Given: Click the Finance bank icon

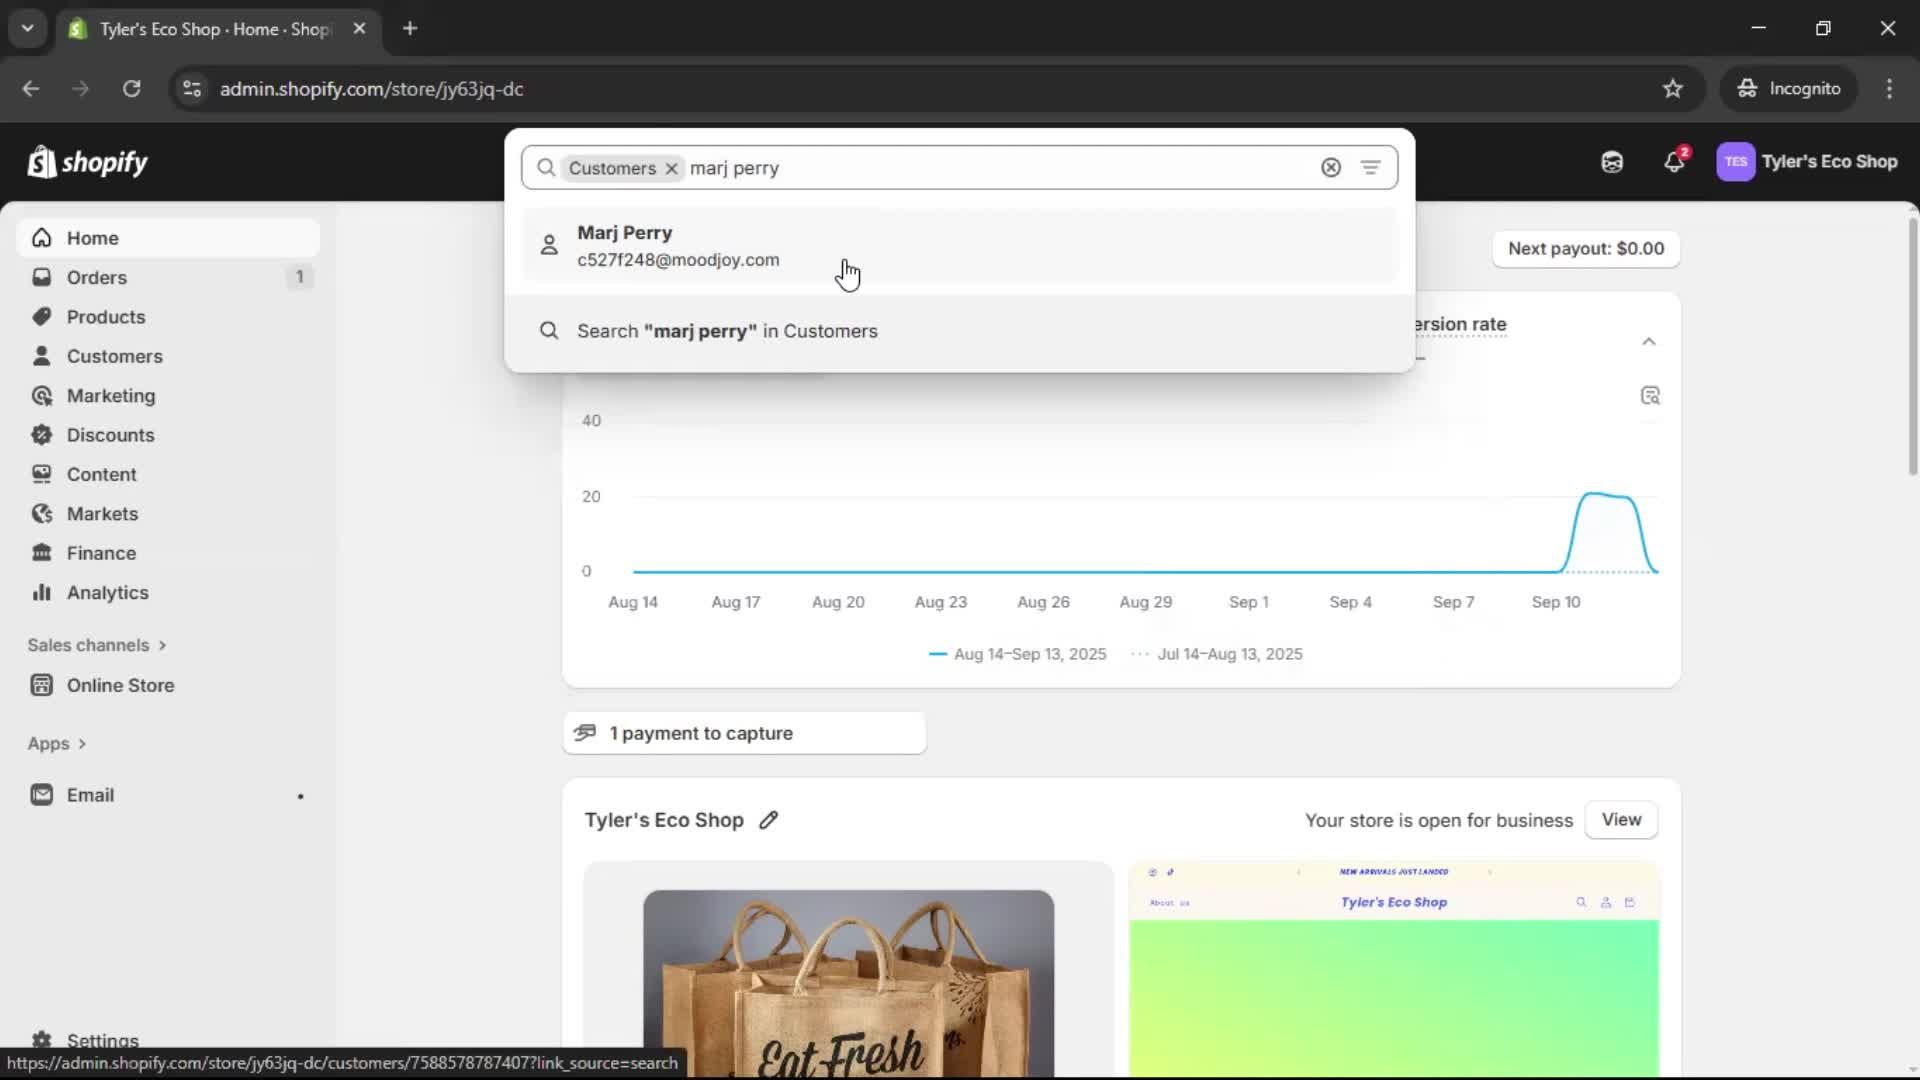Looking at the screenshot, I should [41, 553].
